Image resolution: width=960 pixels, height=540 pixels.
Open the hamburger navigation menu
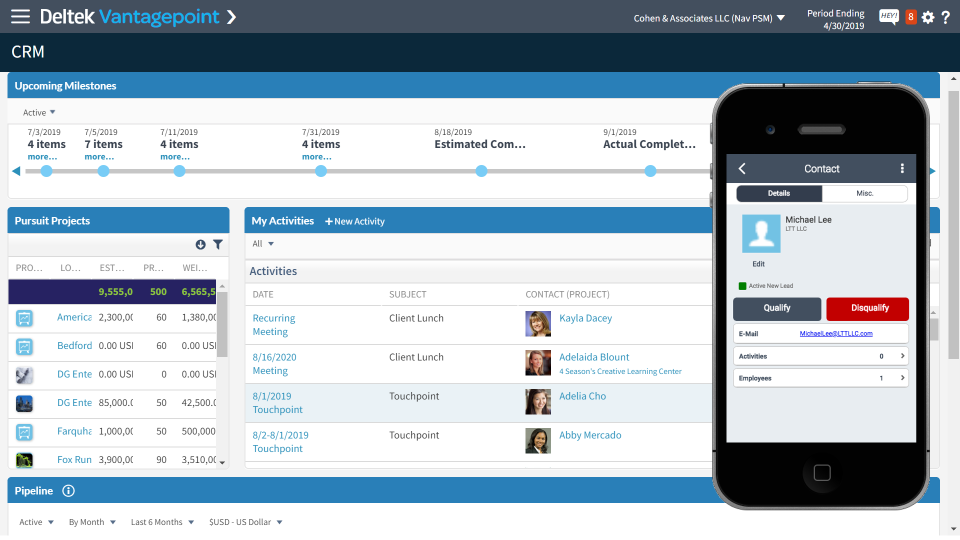click(x=20, y=17)
